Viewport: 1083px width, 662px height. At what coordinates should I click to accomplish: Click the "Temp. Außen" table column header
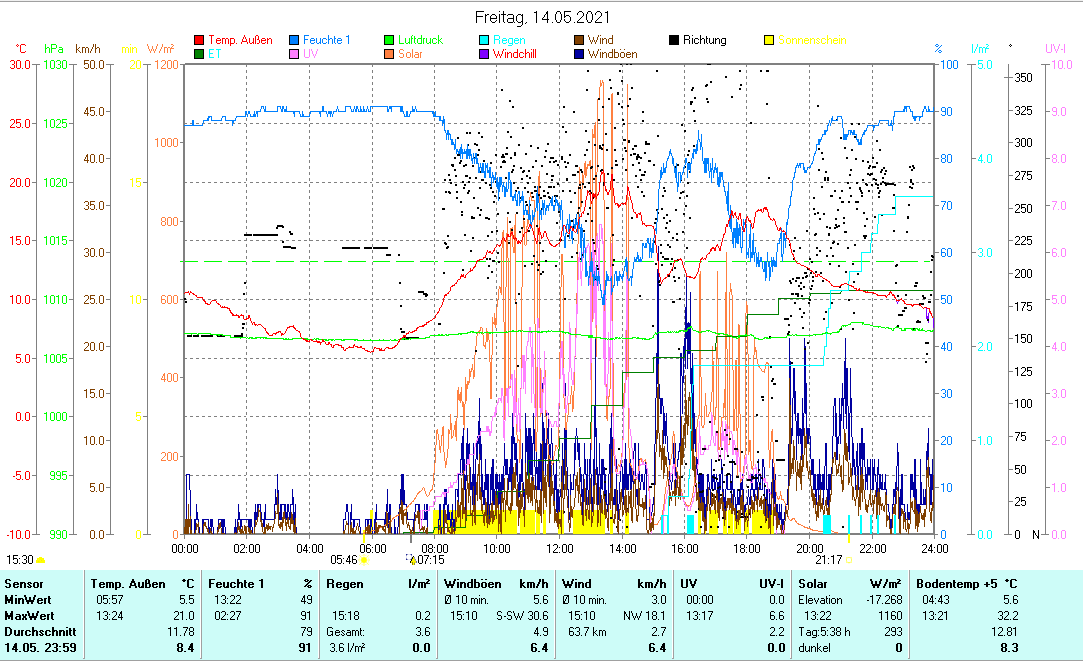coord(128,584)
